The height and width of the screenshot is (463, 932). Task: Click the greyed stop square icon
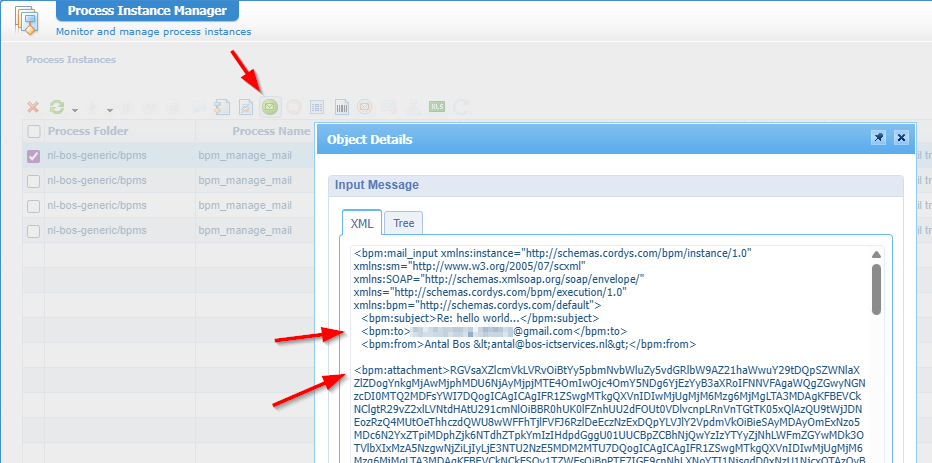click(x=174, y=107)
